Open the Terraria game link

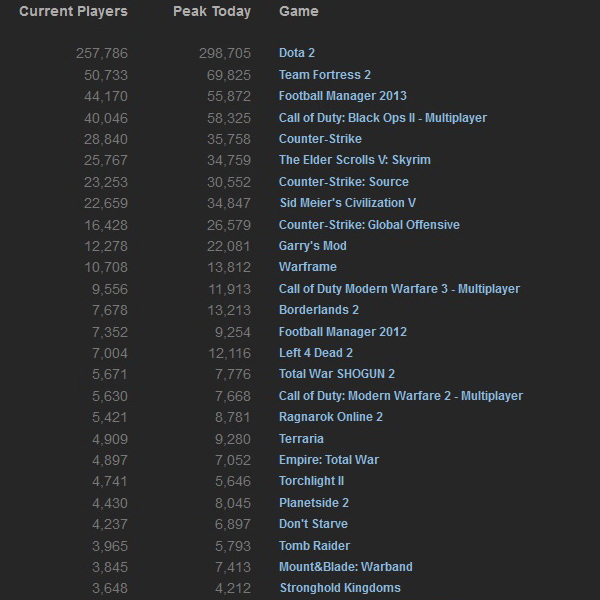[x=301, y=439]
